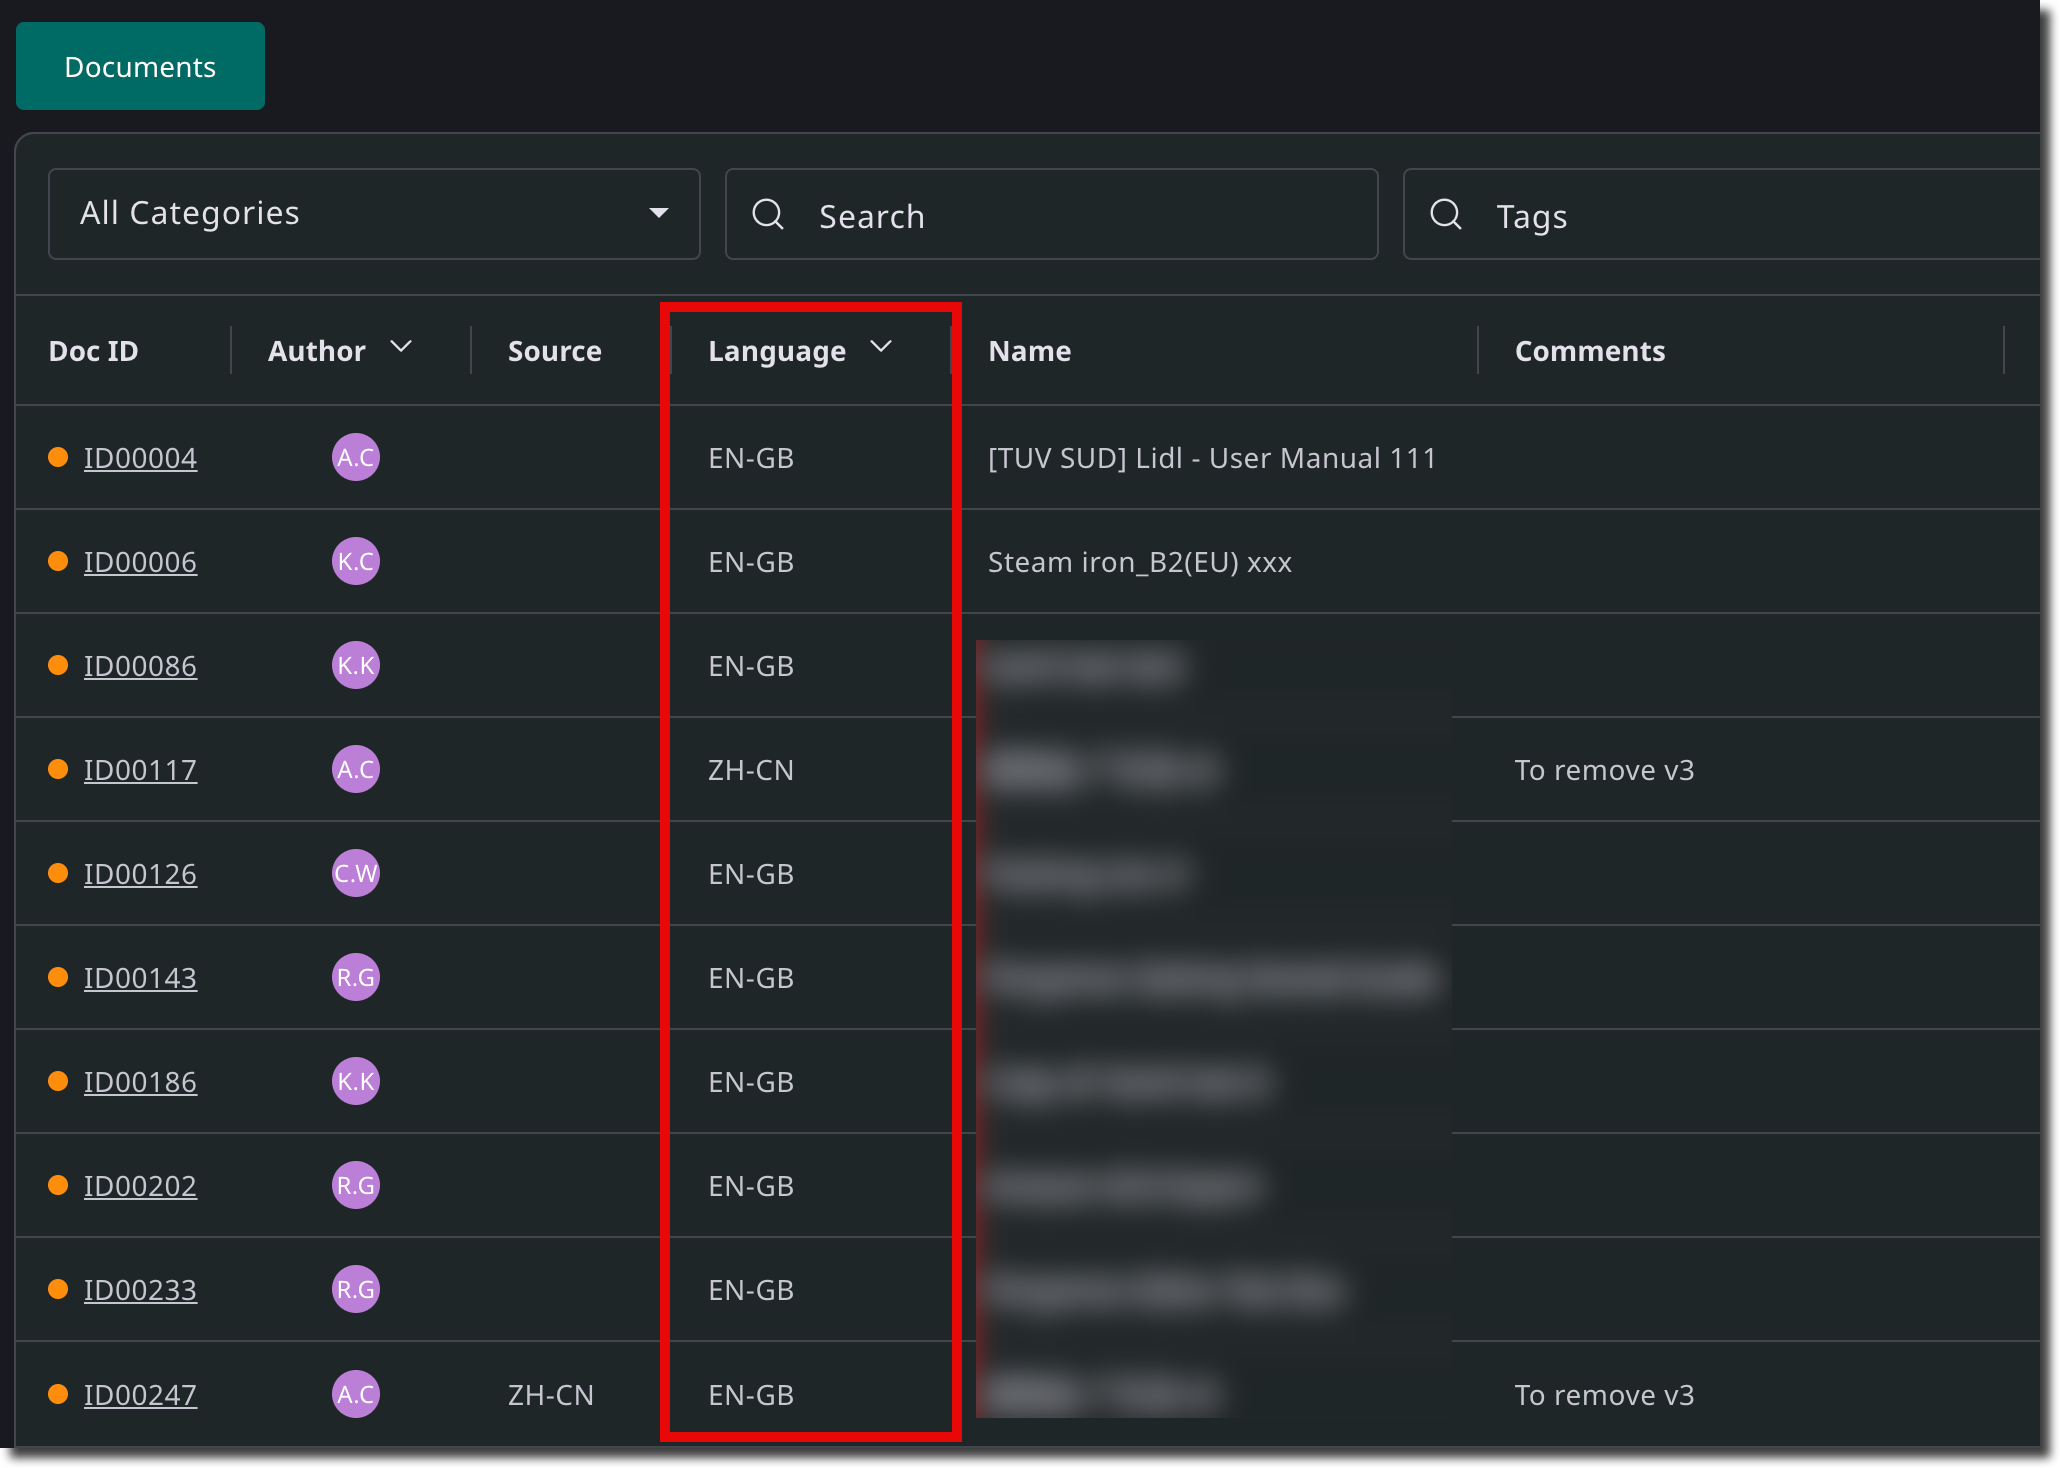Click 'To remove v3' comment for ID00117
Image resolution: width=2060 pixels, height=1468 pixels.
click(1605, 770)
